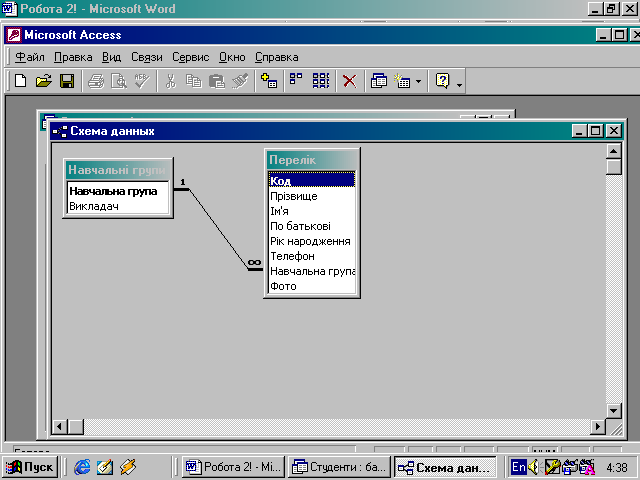Switch to Схема дан... taskbar button
The width and height of the screenshot is (640, 480).
click(445, 467)
